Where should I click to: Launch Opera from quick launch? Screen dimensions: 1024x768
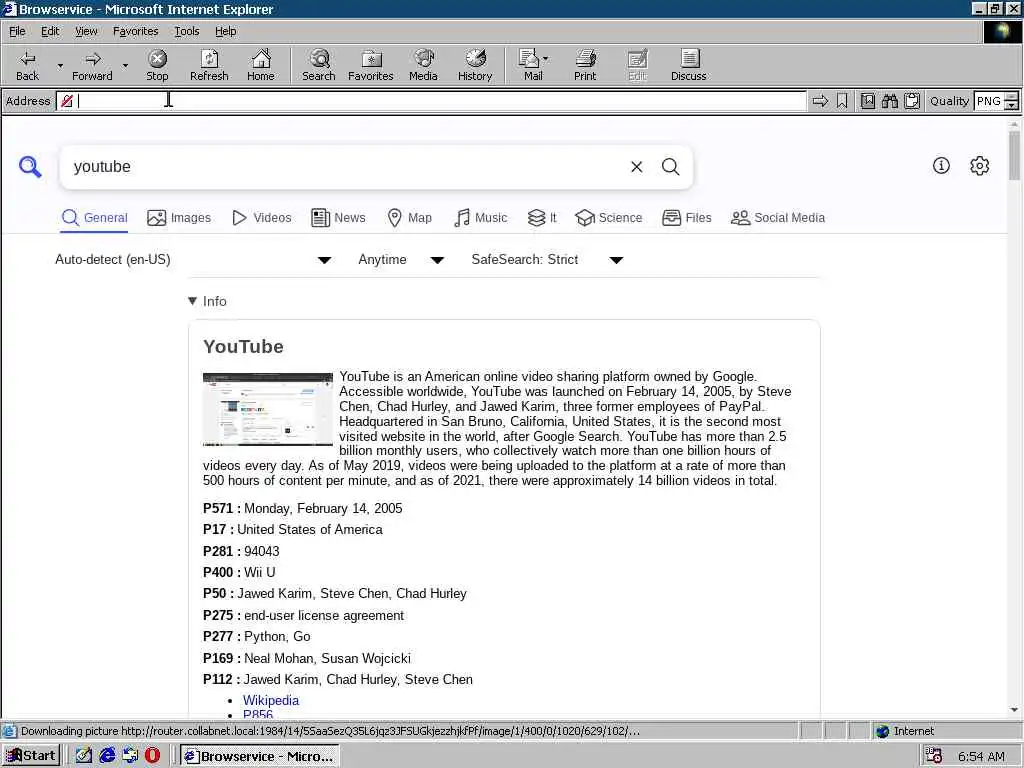point(152,756)
